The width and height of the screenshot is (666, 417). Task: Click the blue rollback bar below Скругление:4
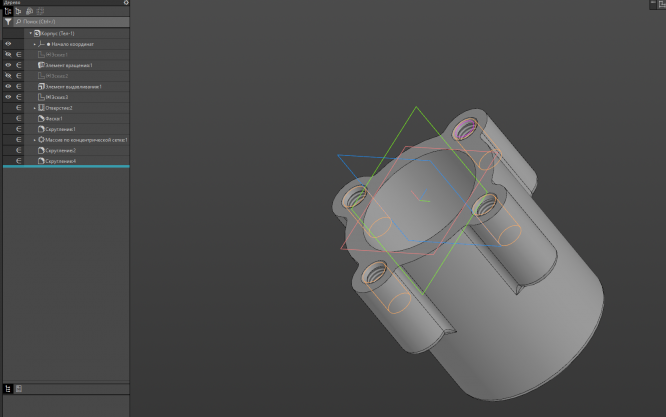click(64, 167)
